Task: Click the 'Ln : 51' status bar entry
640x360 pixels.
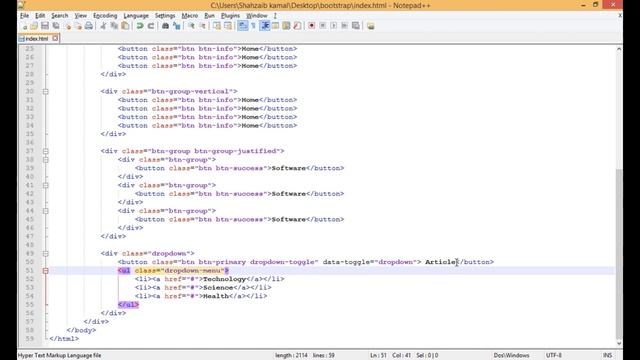Action: coord(378,356)
